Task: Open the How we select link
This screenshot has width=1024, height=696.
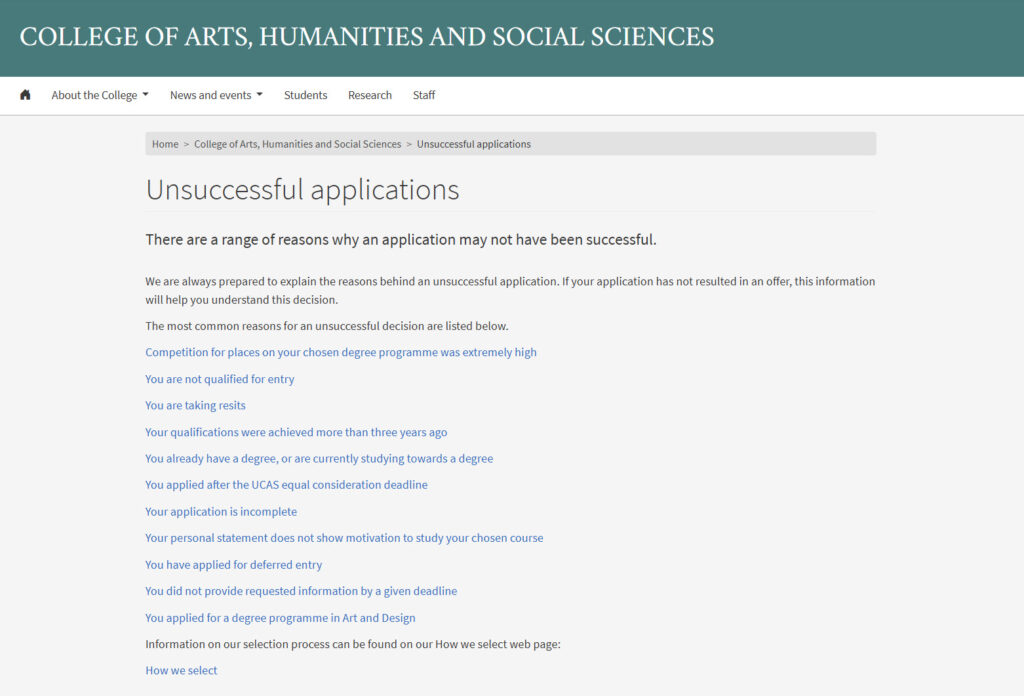Action: (181, 670)
